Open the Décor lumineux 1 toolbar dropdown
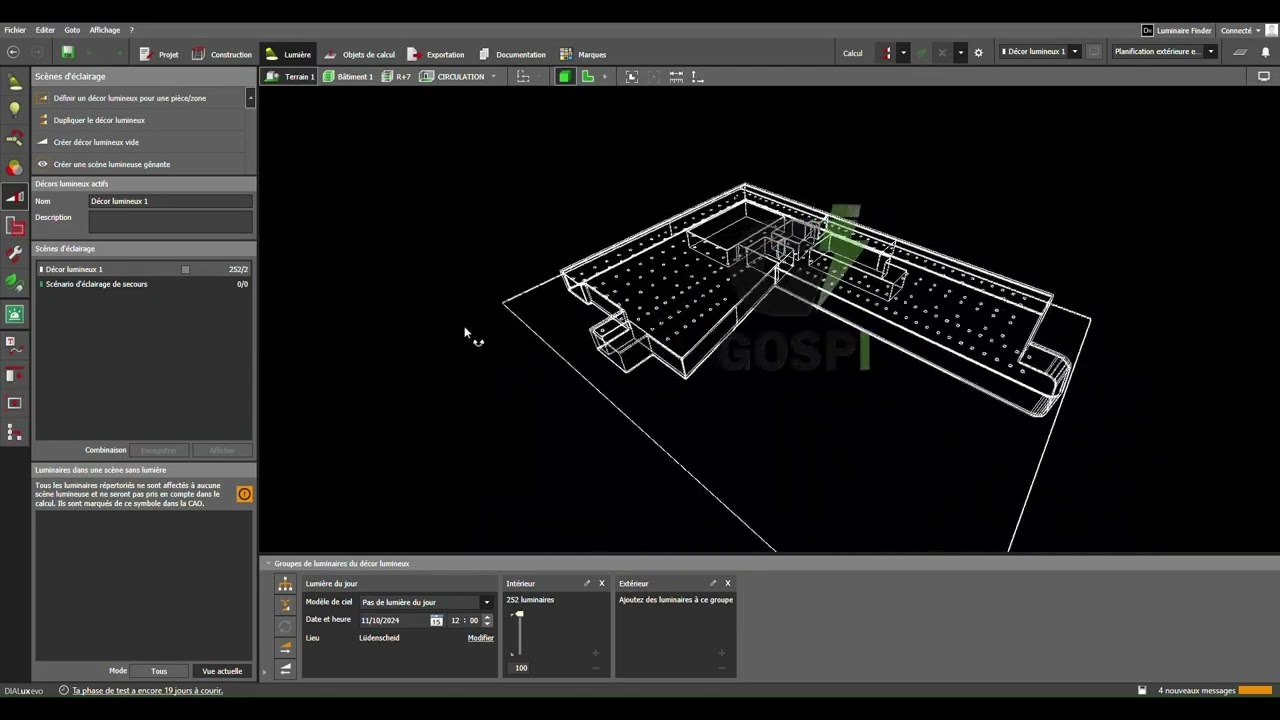This screenshot has width=1280, height=720. pyautogui.click(x=1075, y=52)
